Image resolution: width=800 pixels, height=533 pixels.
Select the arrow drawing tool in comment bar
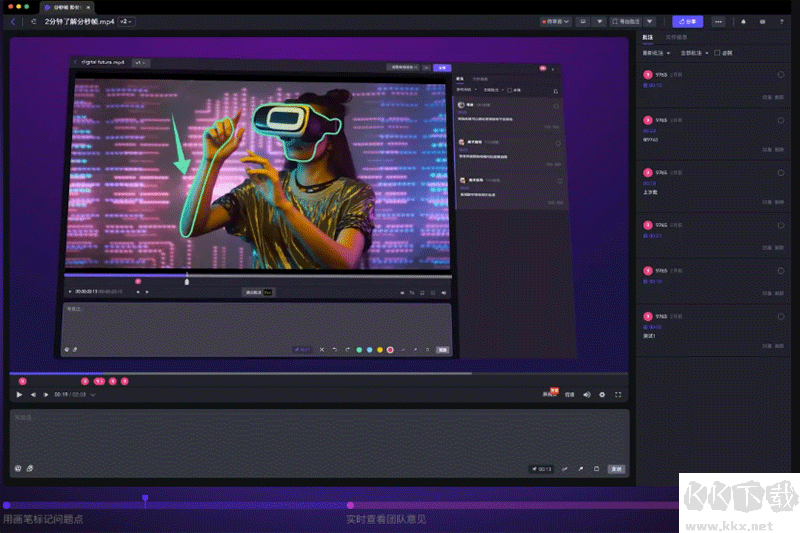[581, 468]
